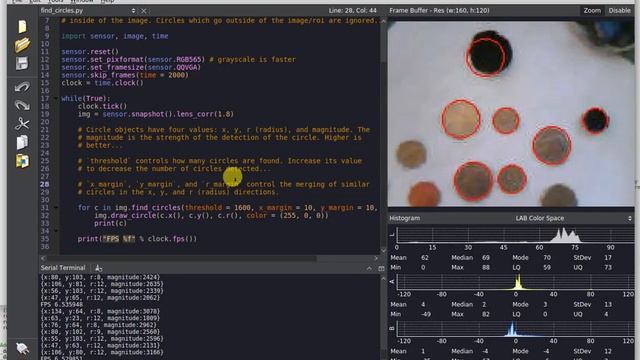Click the frame buffer camera image
This screenshot has width=640, height=360.
point(511,114)
